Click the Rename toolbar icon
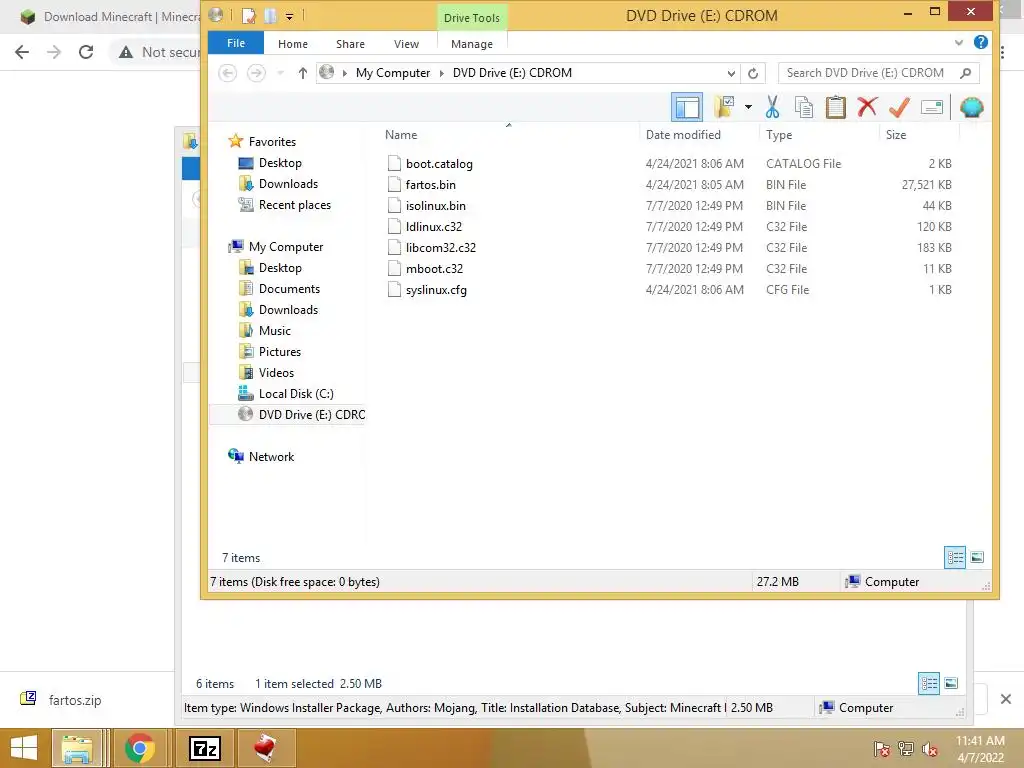 [932, 107]
